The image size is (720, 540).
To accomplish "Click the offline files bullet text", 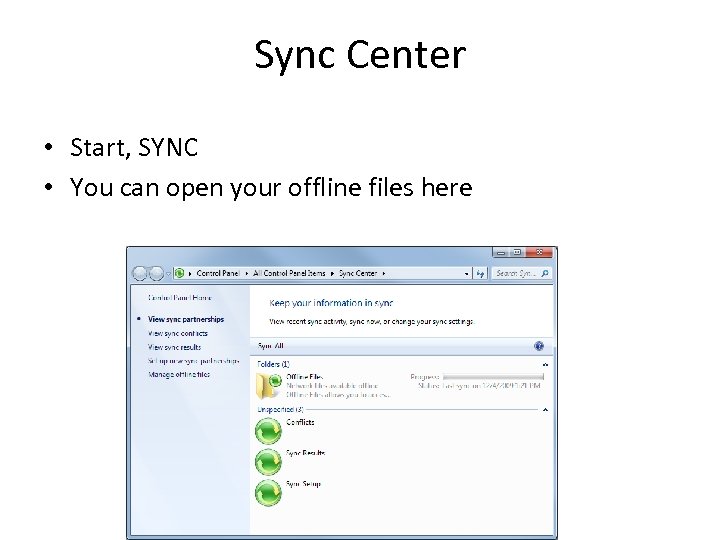I will (x=271, y=187).
